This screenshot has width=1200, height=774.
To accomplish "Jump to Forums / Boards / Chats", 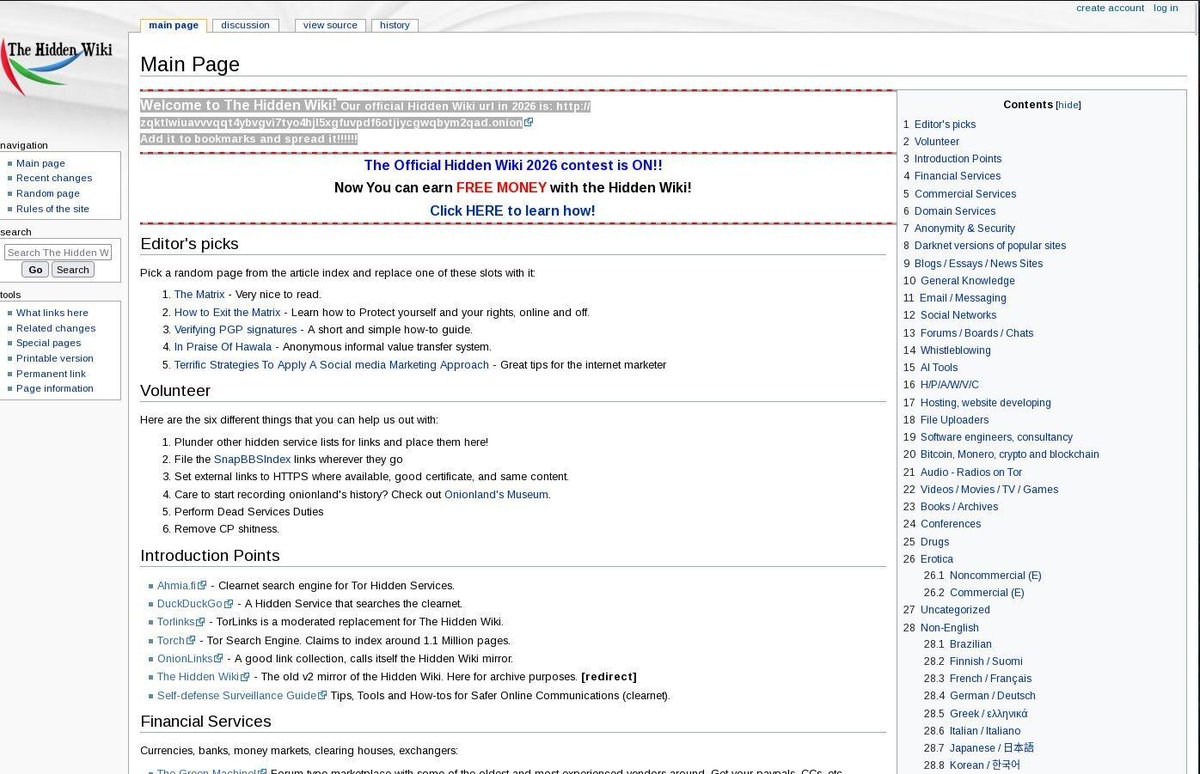I will (977, 333).
